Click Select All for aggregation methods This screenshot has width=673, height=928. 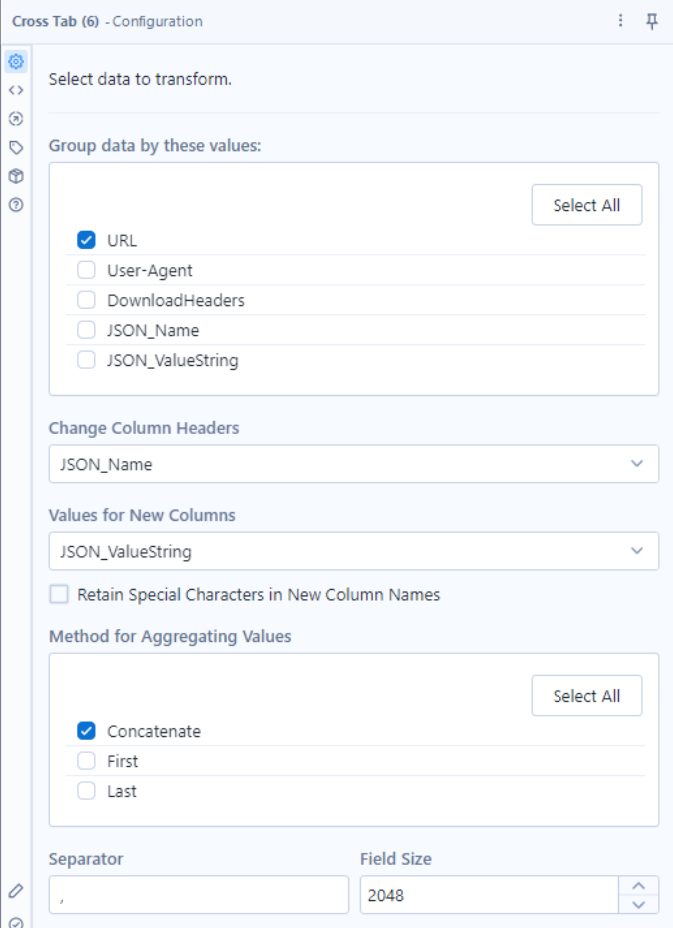pyautogui.click(x=586, y=696)
